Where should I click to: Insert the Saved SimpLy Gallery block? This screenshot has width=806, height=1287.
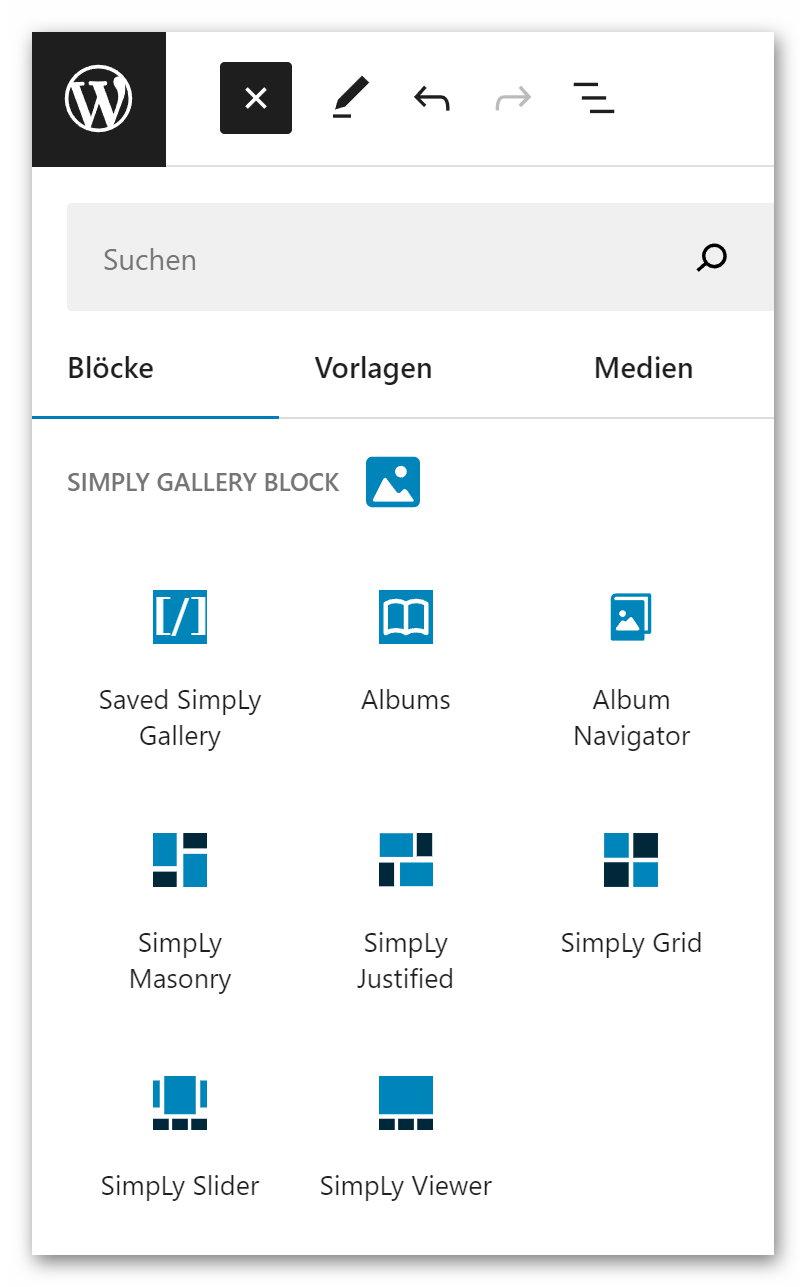click(x=180, y=660)
